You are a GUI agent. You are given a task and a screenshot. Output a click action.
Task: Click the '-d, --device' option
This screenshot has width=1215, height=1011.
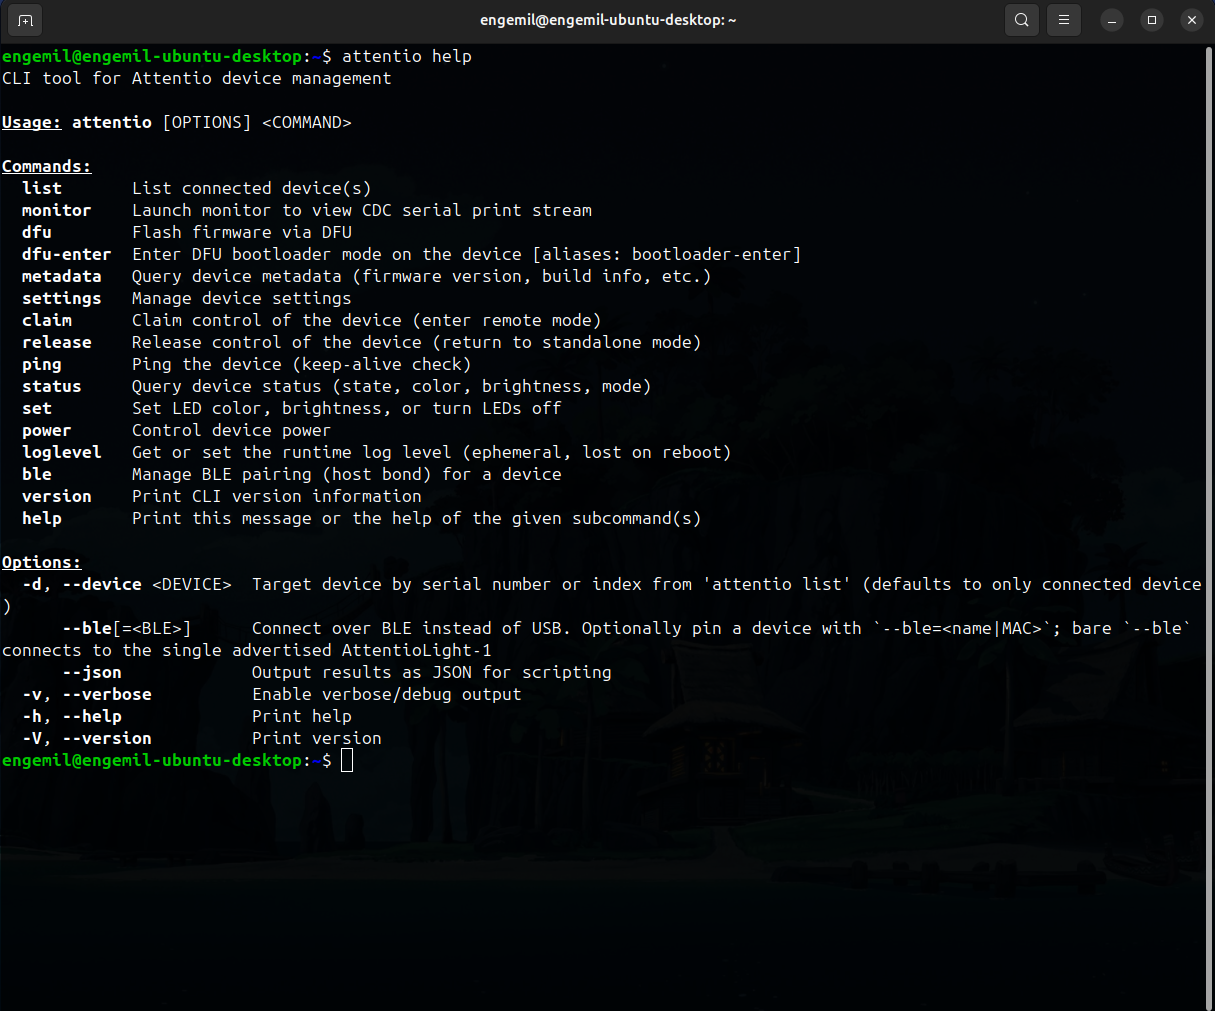click(x=82, y=585)
